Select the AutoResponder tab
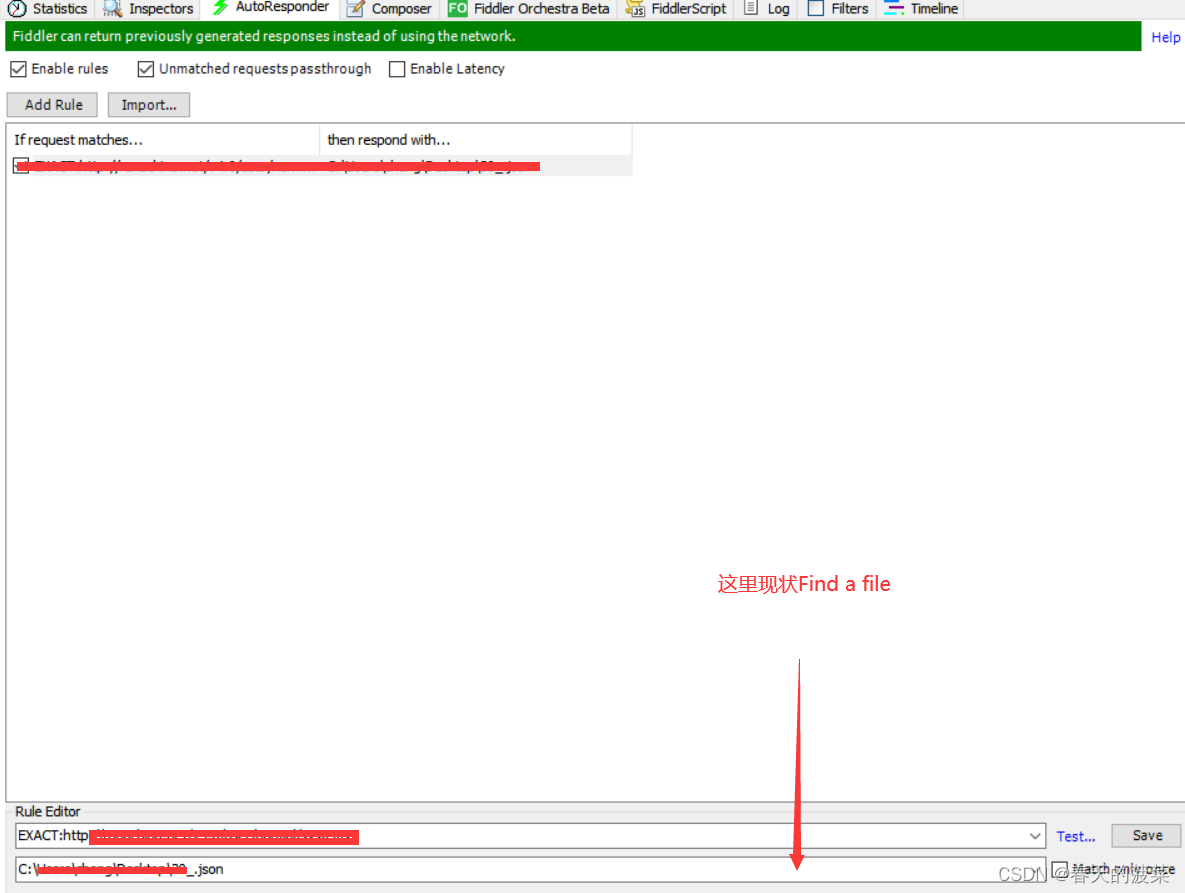The width and height of the screenshot is (1185, 893). [271, 8]
